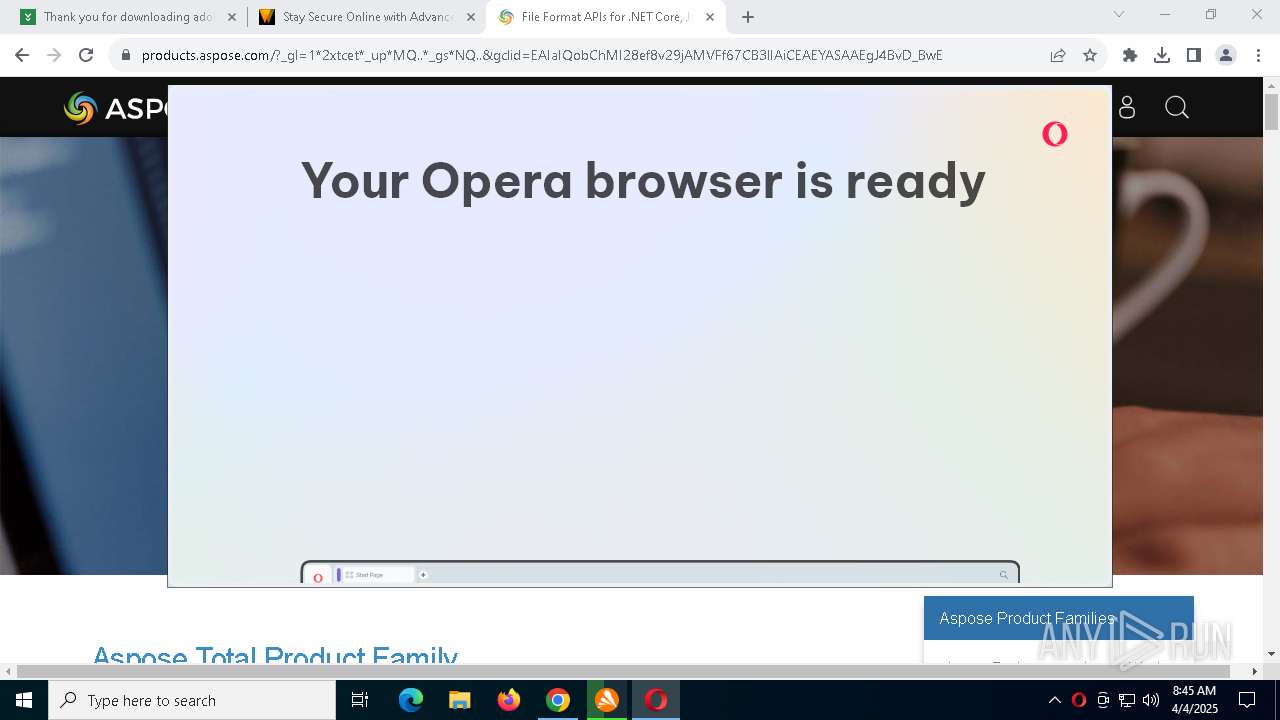Open Chrome three-dot menu
Image resolution: width=1280 pixels, height=720 pixels.
click(1257, 55)
